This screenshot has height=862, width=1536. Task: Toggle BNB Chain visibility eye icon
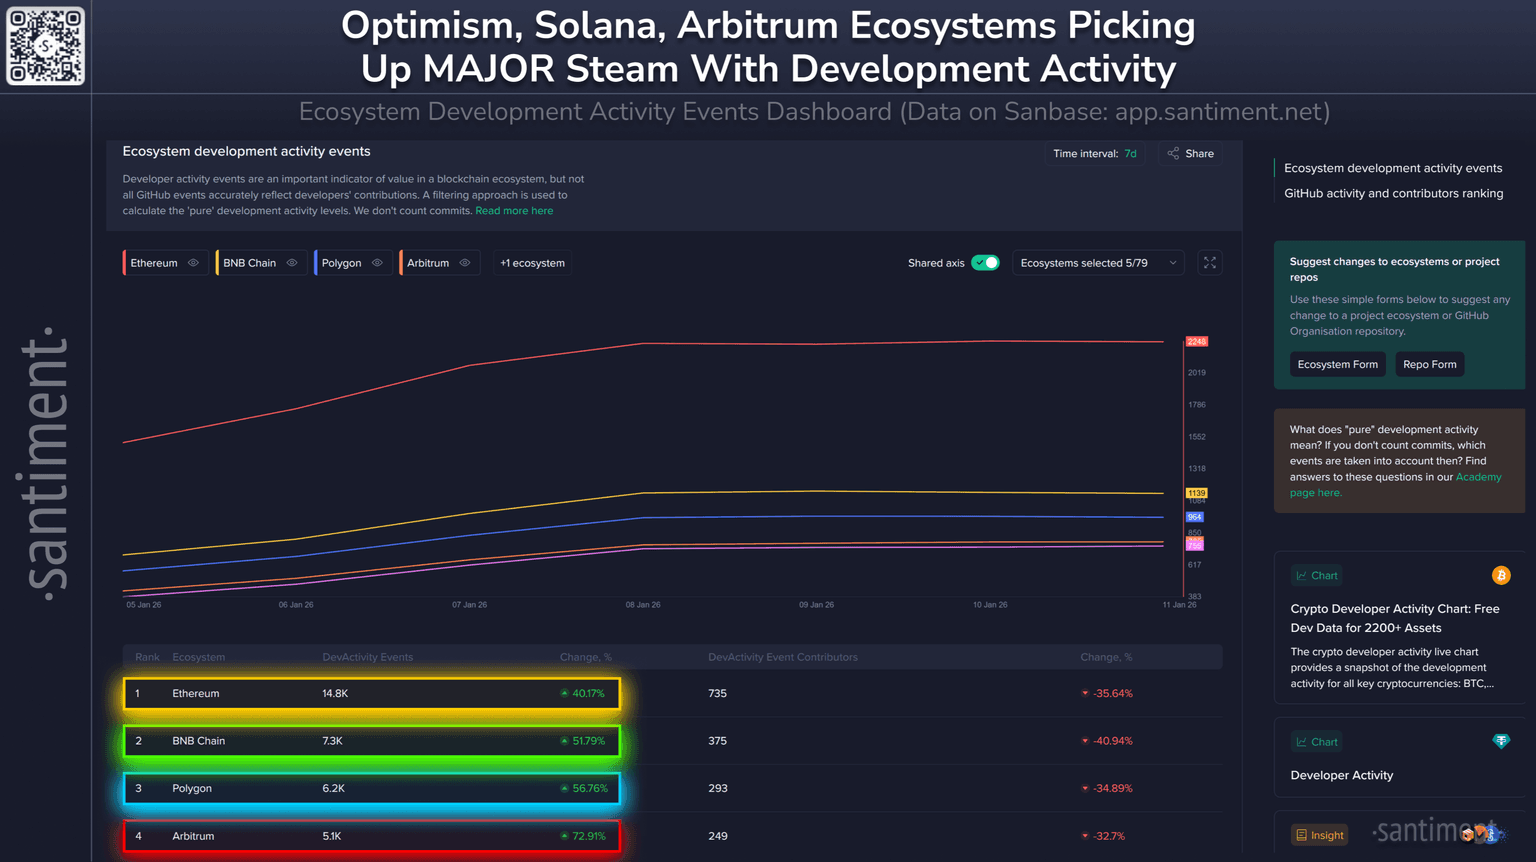point(292,263)
